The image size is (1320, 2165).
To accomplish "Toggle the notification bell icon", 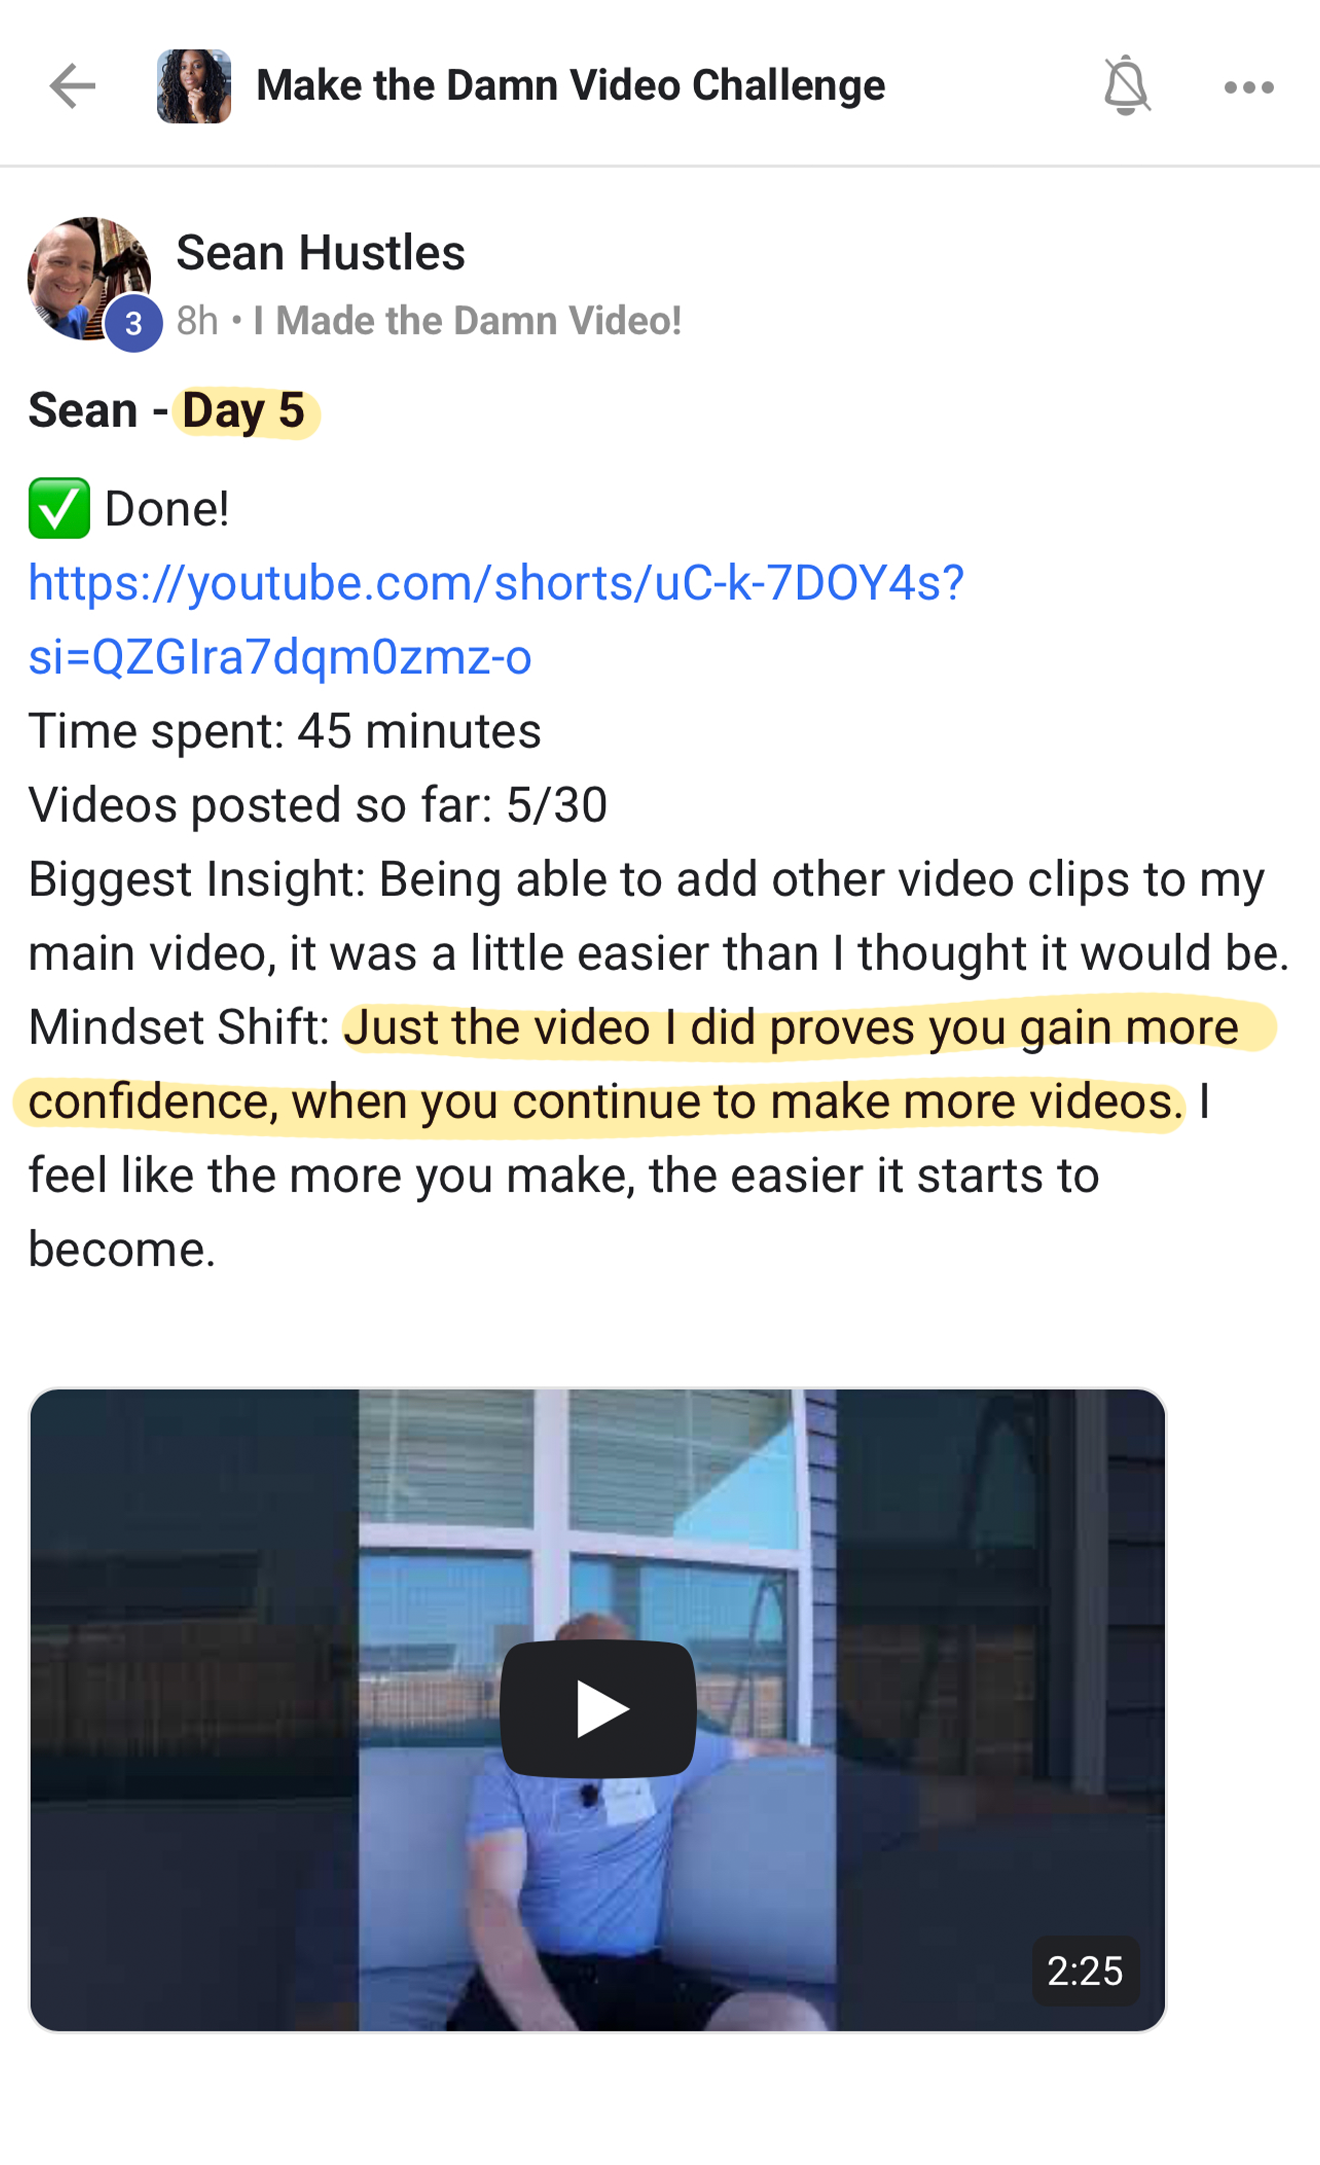I will (1126, 86).
